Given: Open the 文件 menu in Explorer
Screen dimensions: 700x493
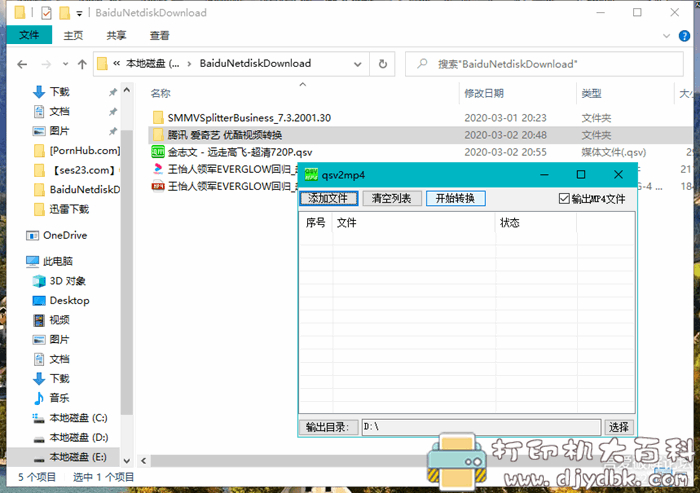Looking at the screenshot, I should [x=29, y=35].
